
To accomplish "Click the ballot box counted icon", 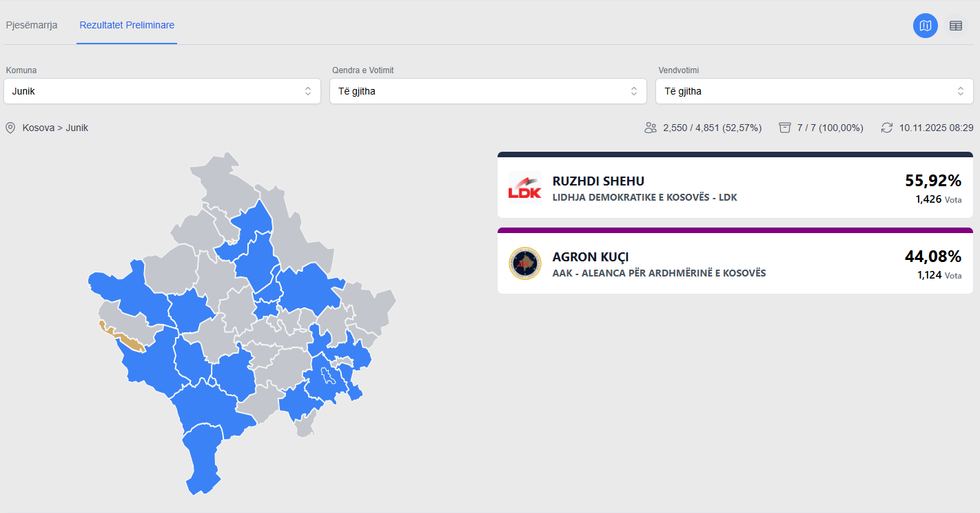I will pos(785,128).
